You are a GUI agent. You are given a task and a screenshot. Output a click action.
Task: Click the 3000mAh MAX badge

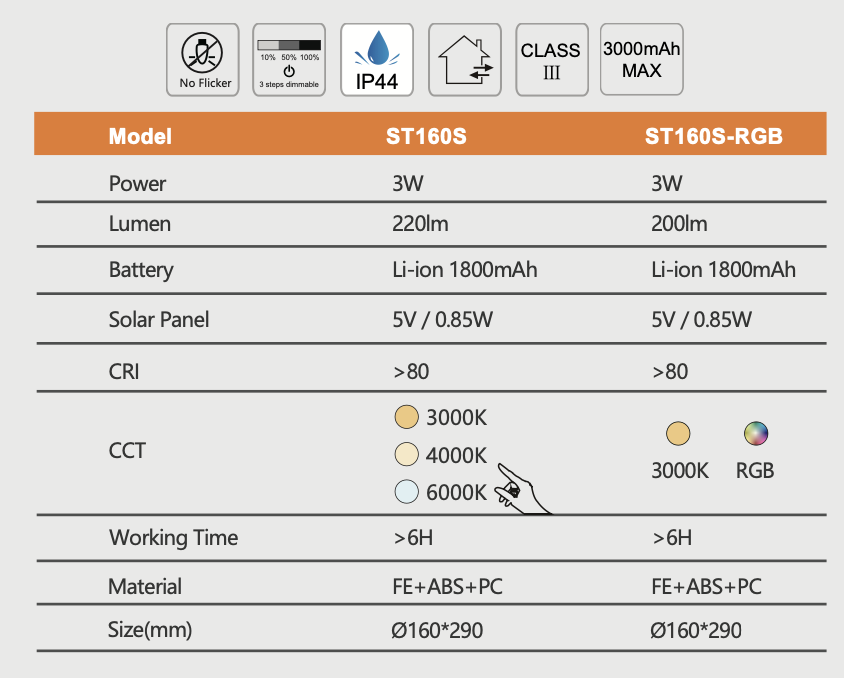641,60
